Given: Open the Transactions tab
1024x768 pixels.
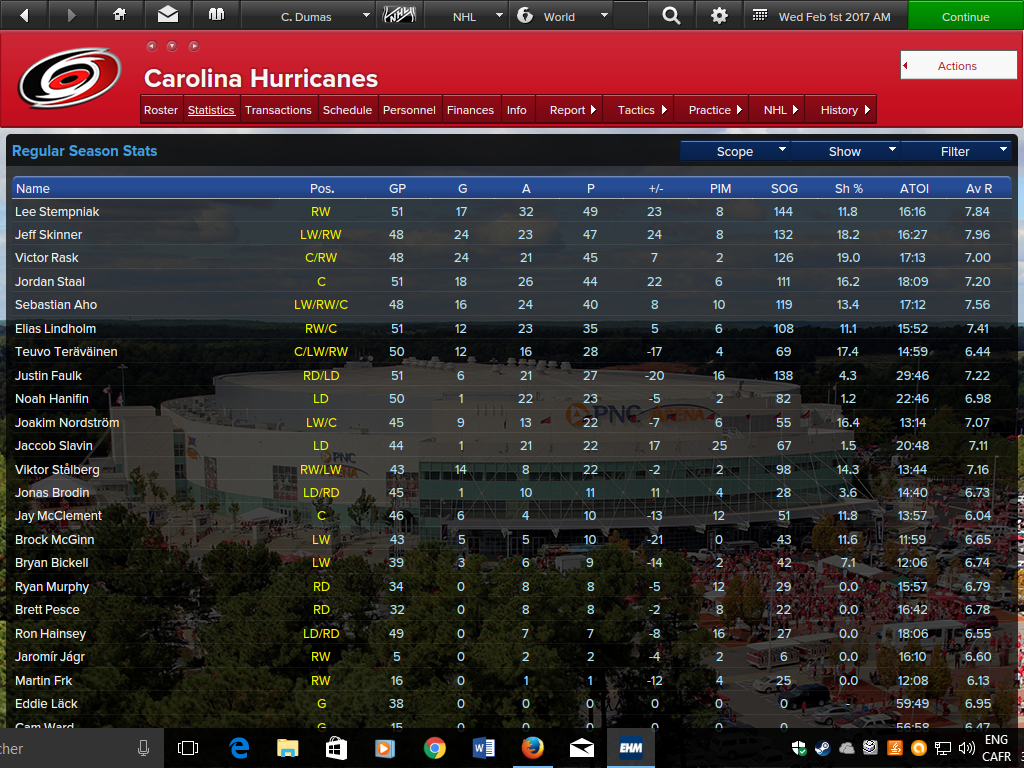Looking at the screenshot, I should tap(278, 110).
